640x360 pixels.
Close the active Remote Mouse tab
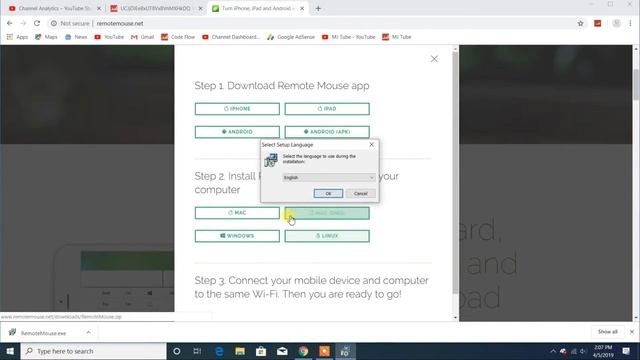coord(302,8)
